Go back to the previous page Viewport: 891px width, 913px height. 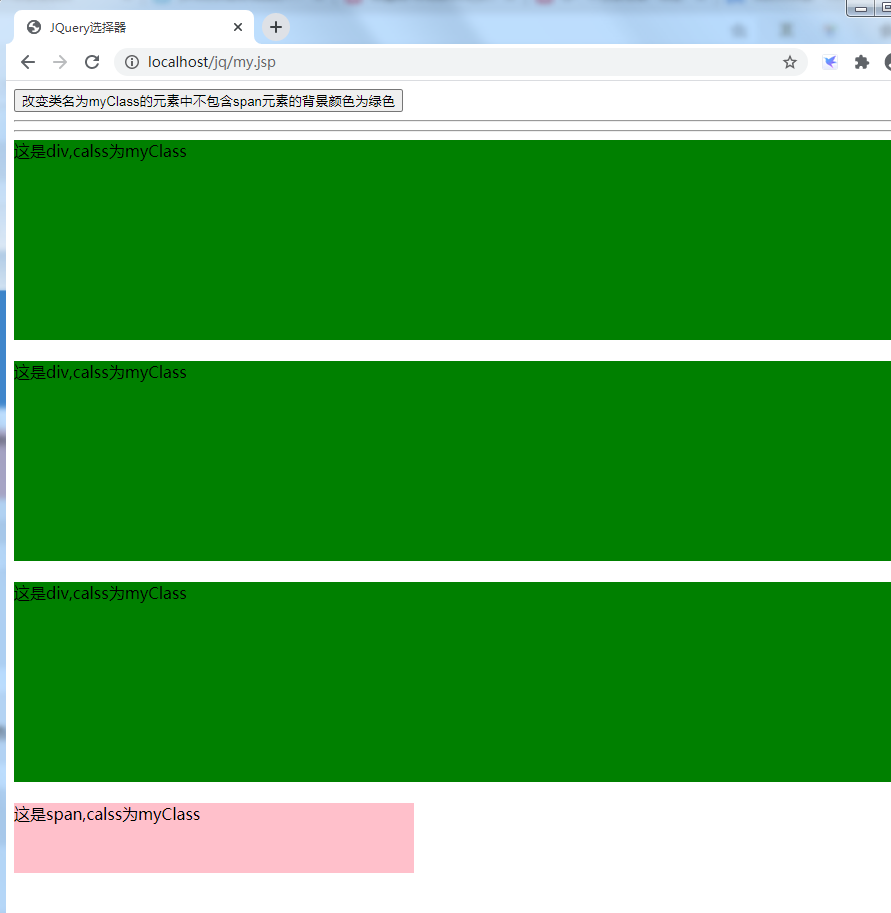[x=28, y=62]
